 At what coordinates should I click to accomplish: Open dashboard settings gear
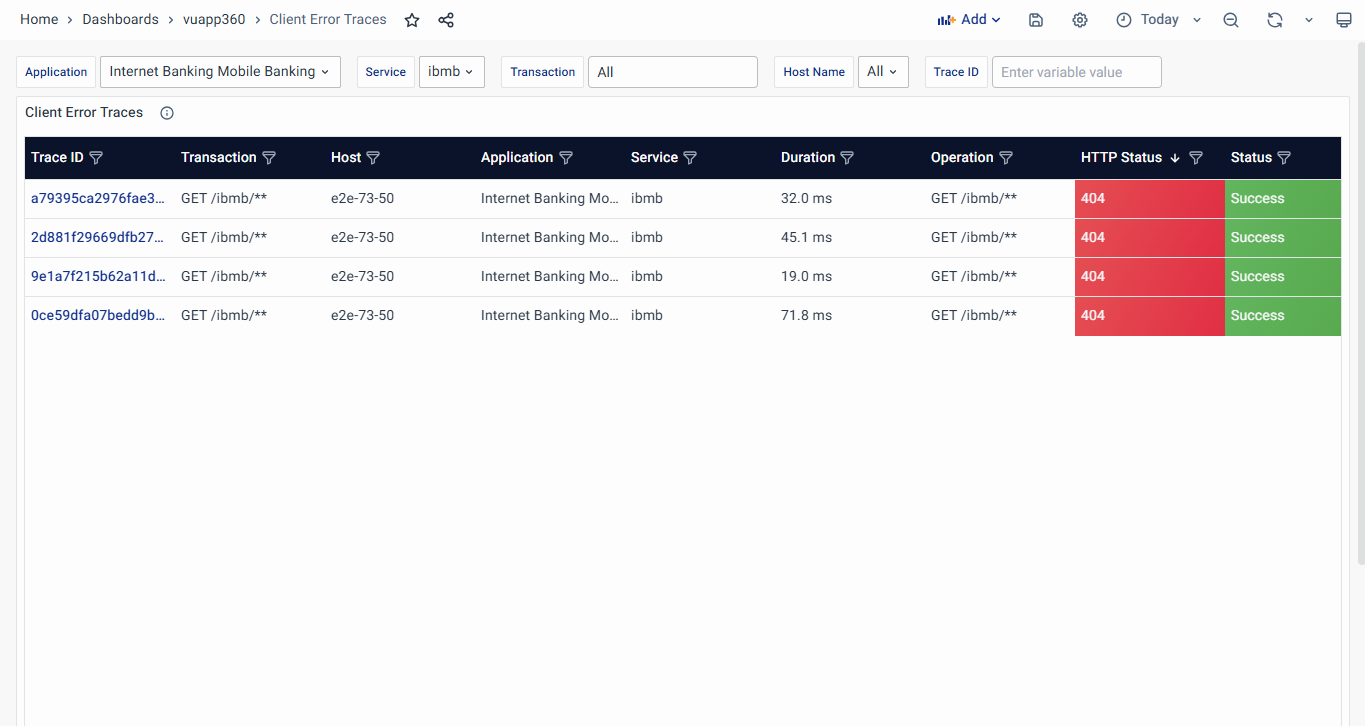[1080, 20]
